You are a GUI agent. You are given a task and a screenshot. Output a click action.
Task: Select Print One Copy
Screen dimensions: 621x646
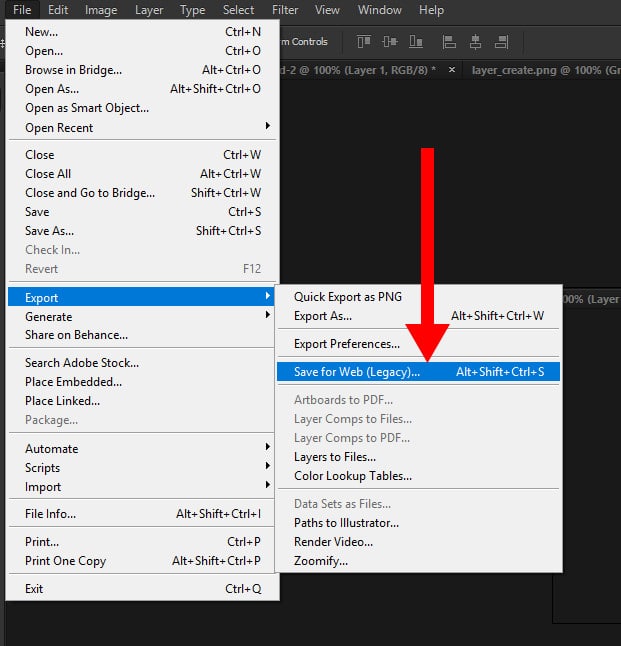point(141,560)
